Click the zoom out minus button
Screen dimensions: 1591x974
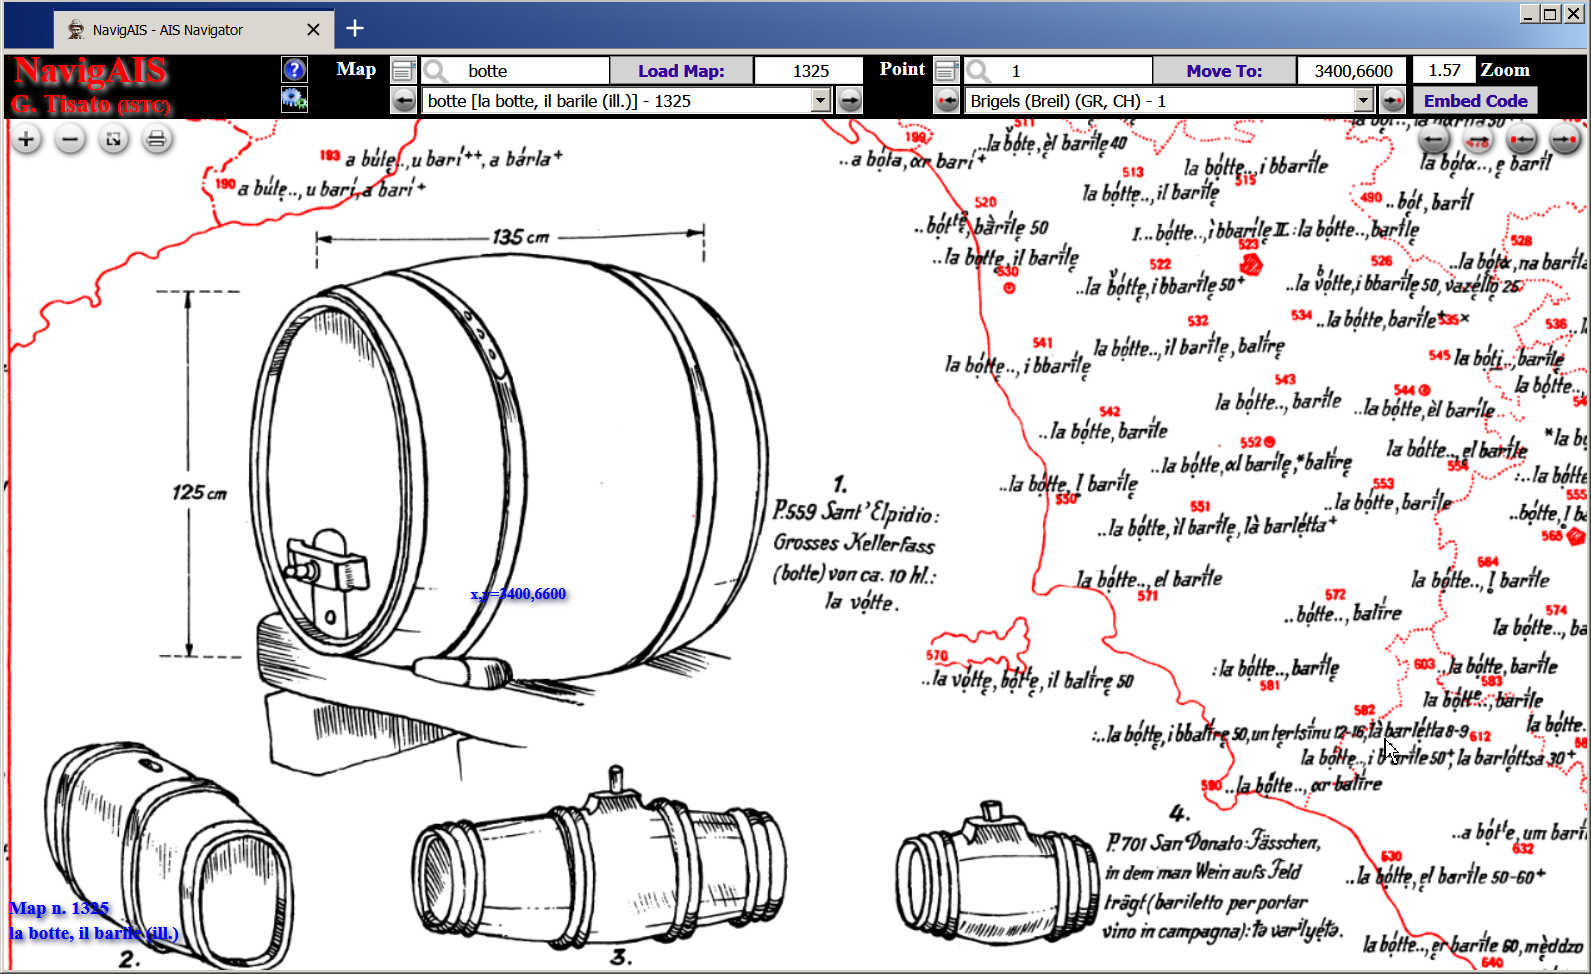pos(70,140)
